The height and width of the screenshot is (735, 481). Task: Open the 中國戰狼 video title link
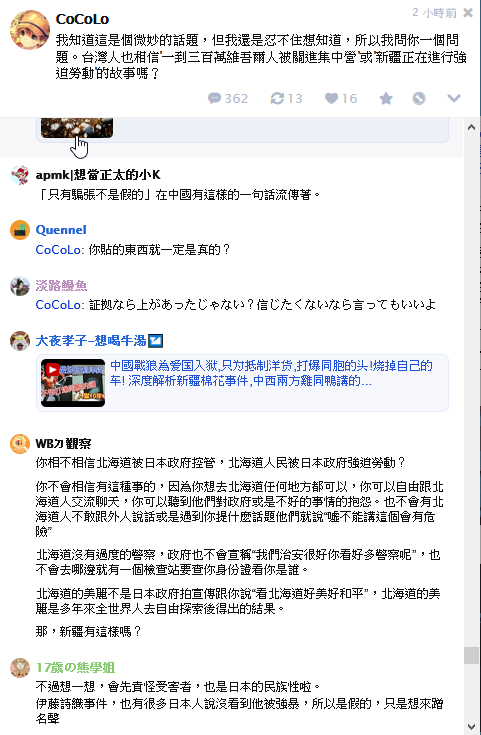[271, 373]
